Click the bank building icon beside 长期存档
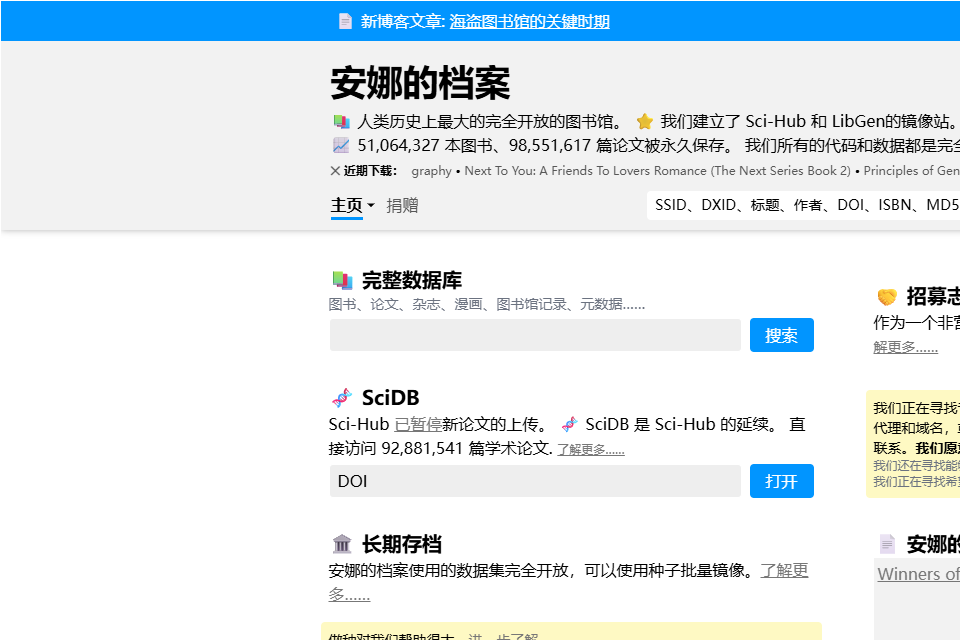This screenshot has width=960, height=640. pos(342,544)
